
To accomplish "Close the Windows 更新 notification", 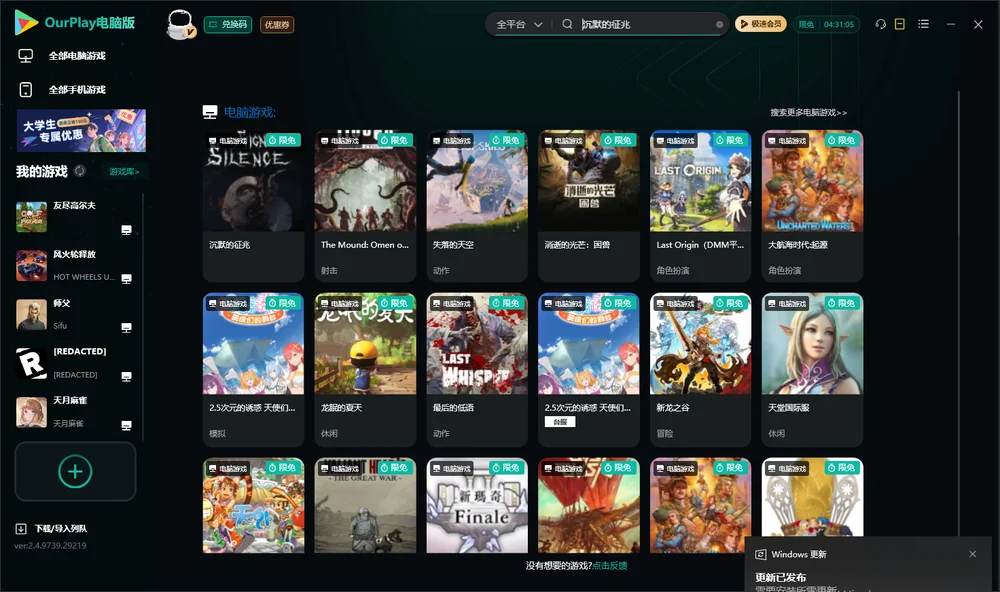I will (973, 554).
